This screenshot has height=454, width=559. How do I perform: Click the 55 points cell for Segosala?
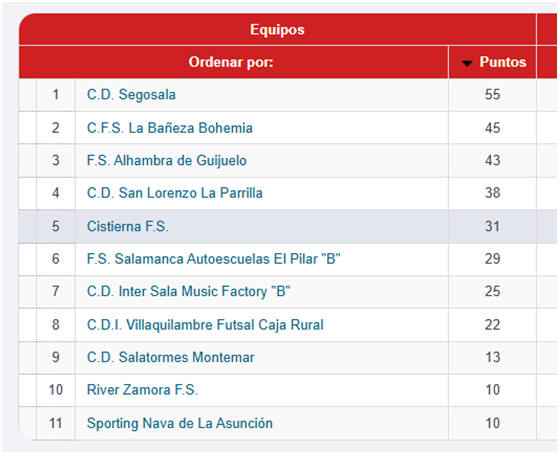(x=492, y=95)
